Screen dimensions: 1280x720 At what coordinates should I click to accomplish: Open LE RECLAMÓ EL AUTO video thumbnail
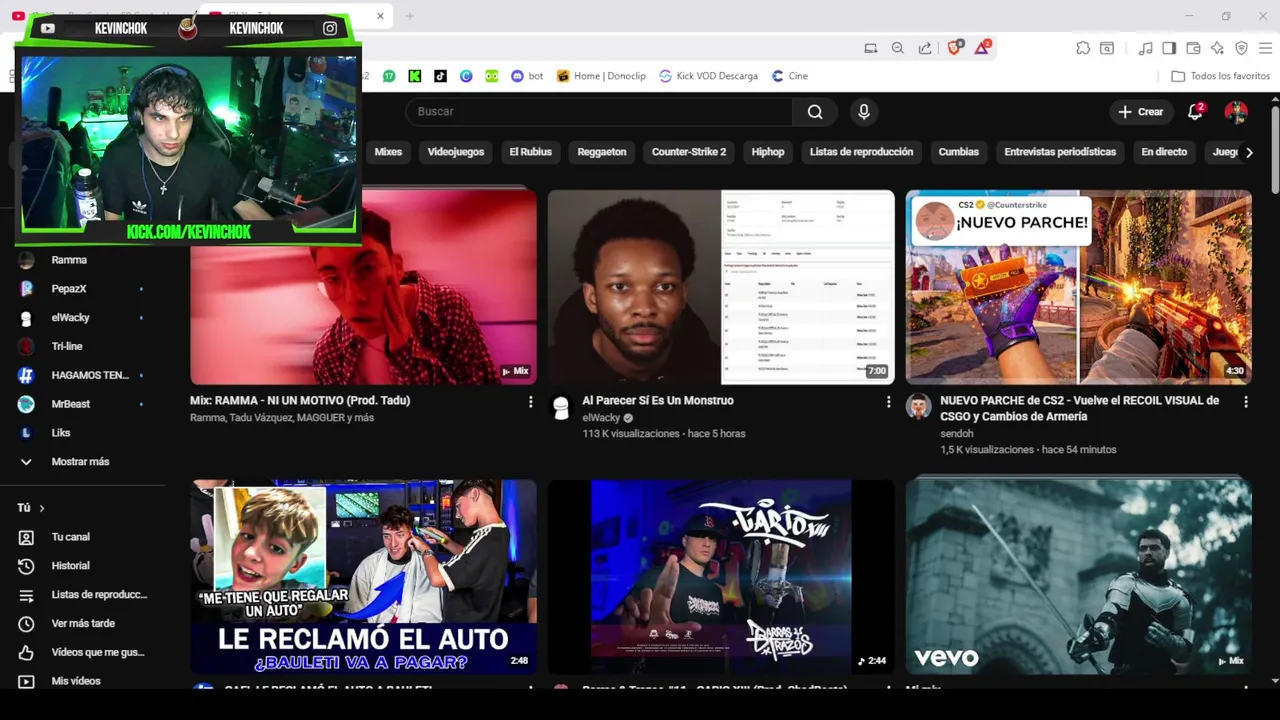(x=363, y=577)
